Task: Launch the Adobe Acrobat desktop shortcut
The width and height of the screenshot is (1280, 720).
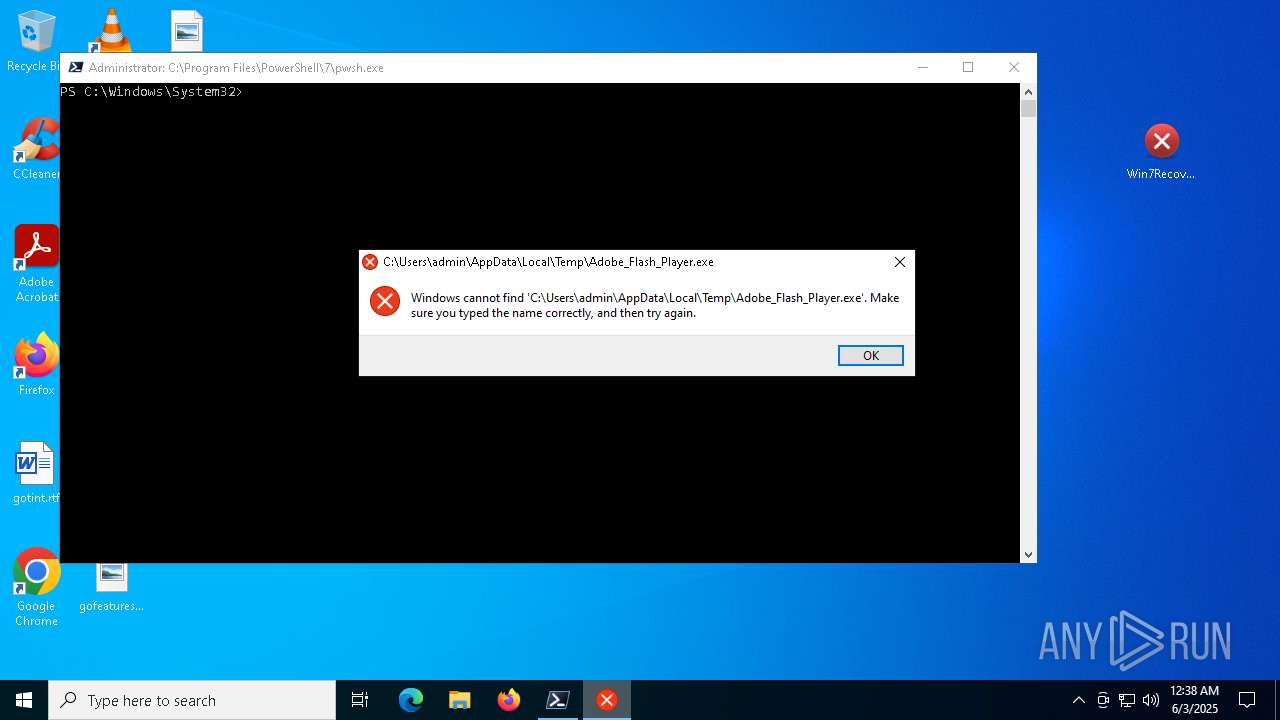Action: [36, 264]
